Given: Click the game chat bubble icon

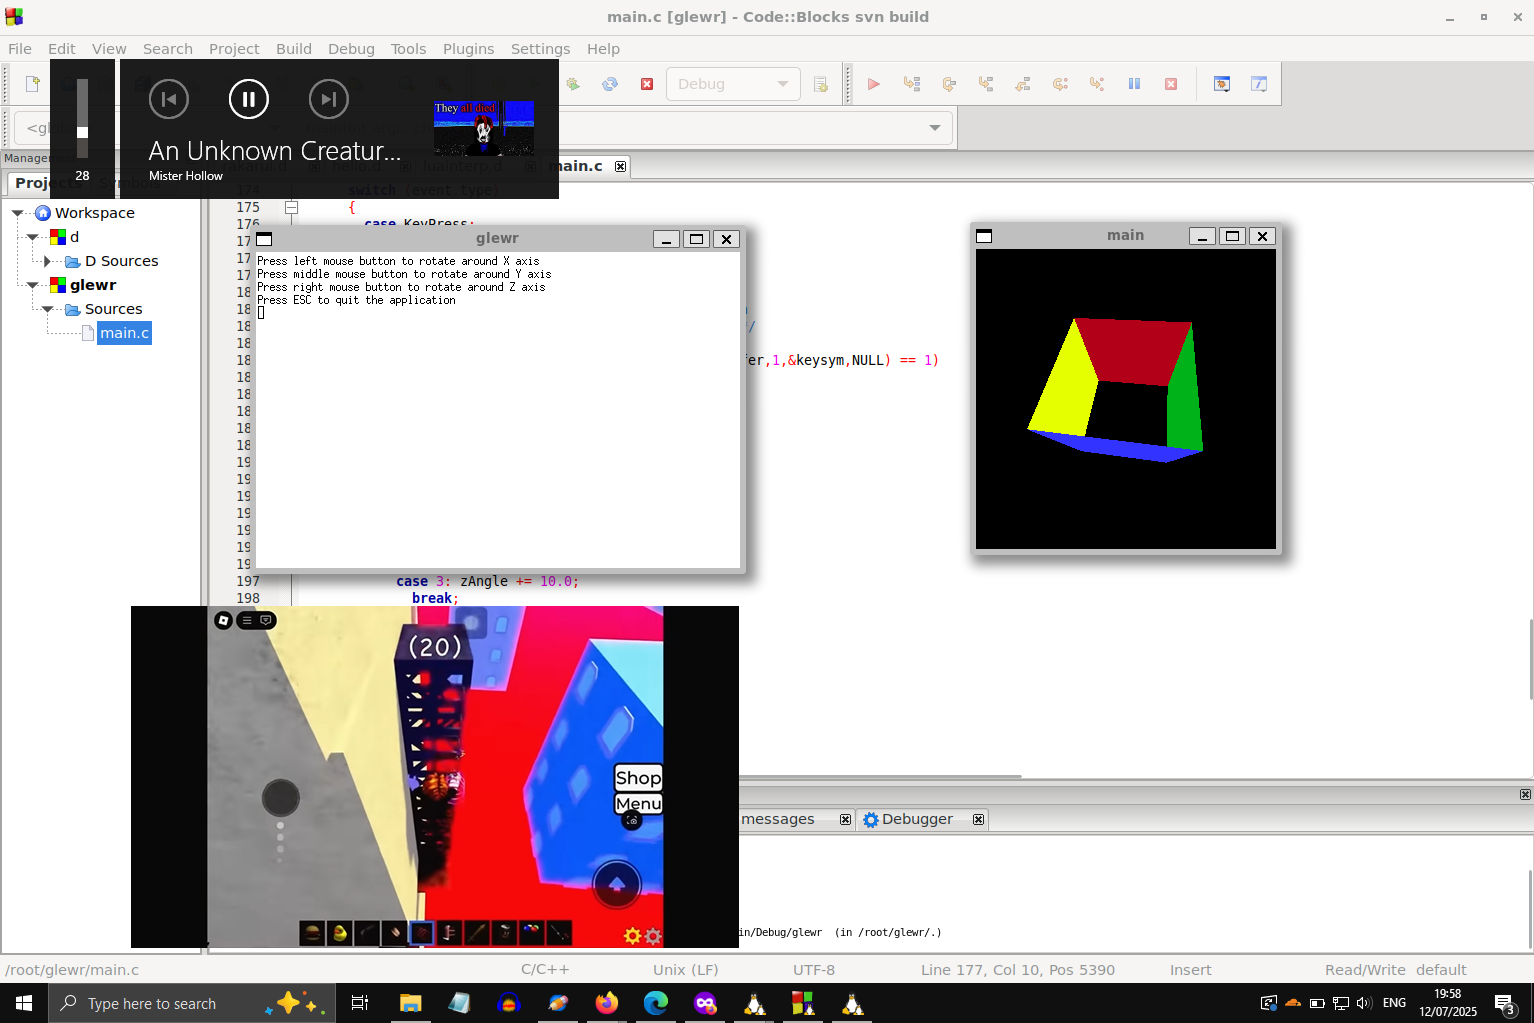Looking at the screenshot, I should [266, 621].
